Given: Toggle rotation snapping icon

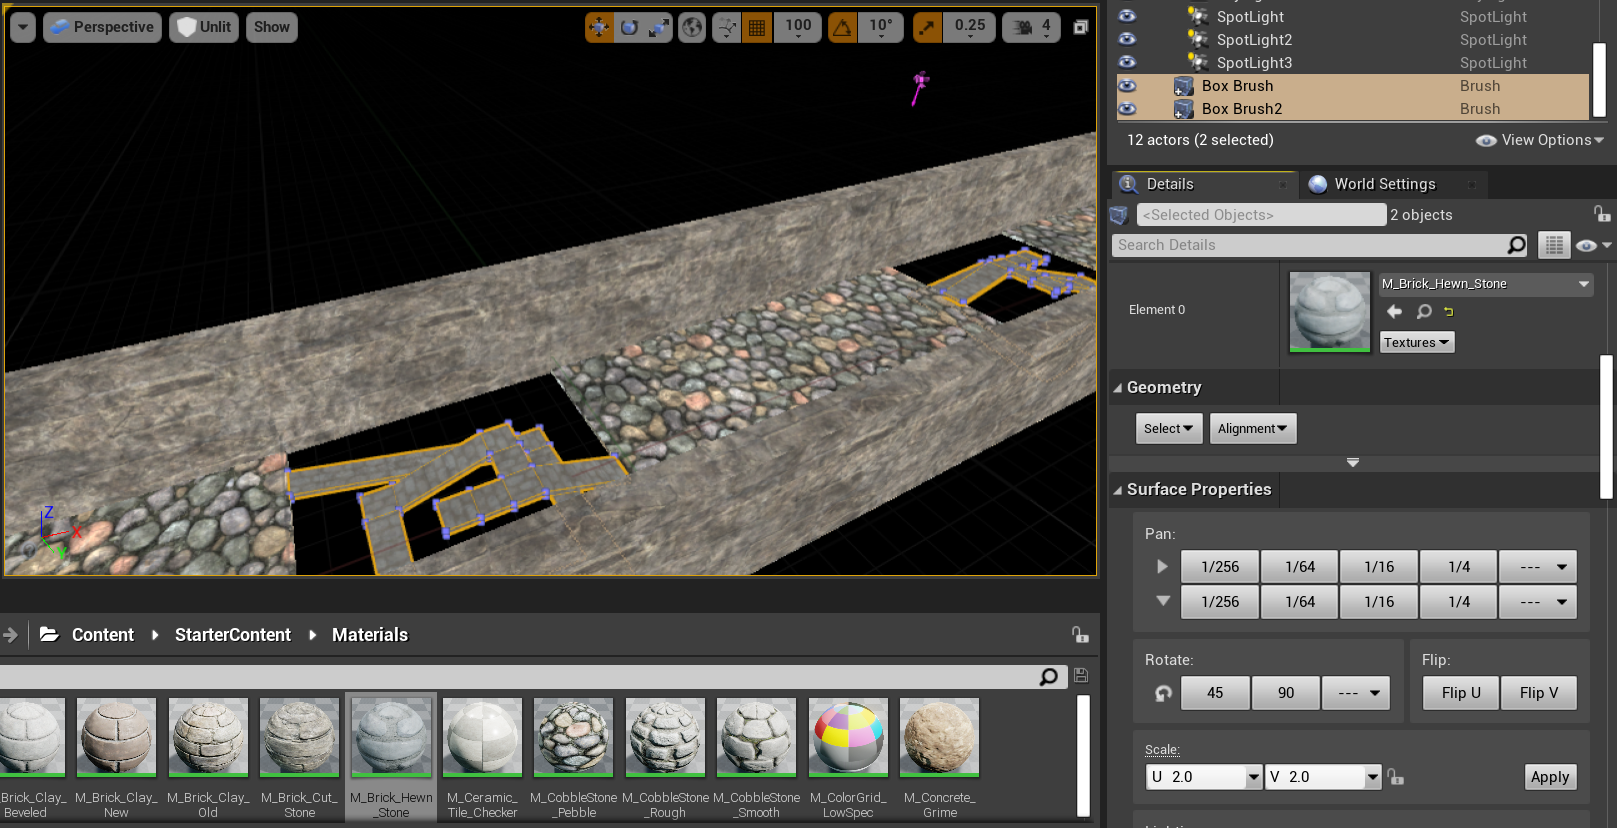Looking at the screenshot, I should click(842, 27).
